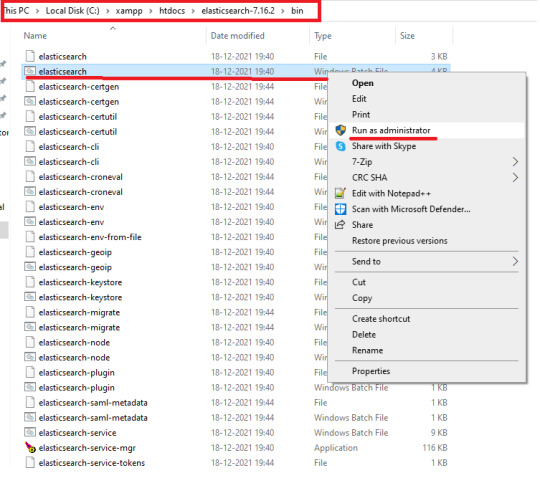Select the elasticsearch-service-mgr application icon
The width and height of the screenshot is (540, 478).
[x=30, y=447]
